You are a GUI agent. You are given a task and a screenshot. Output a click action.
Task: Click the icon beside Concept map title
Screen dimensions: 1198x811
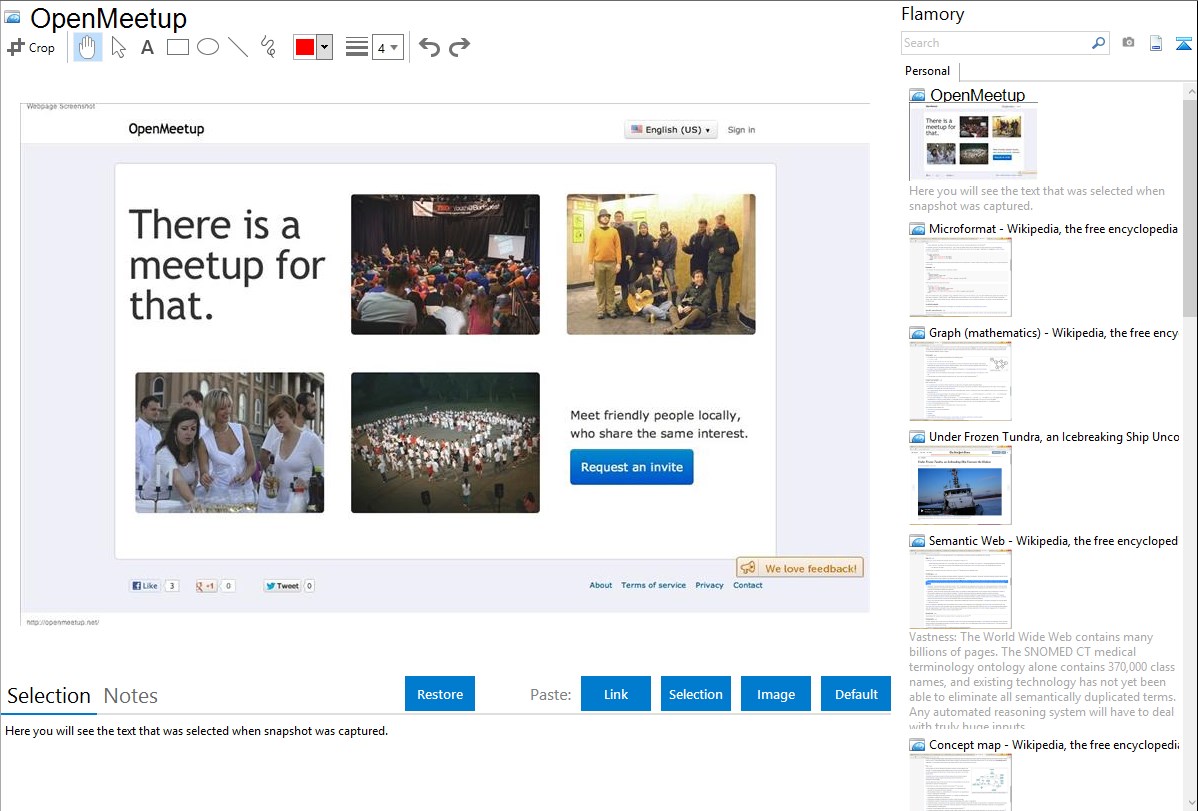tap(917, 745)
